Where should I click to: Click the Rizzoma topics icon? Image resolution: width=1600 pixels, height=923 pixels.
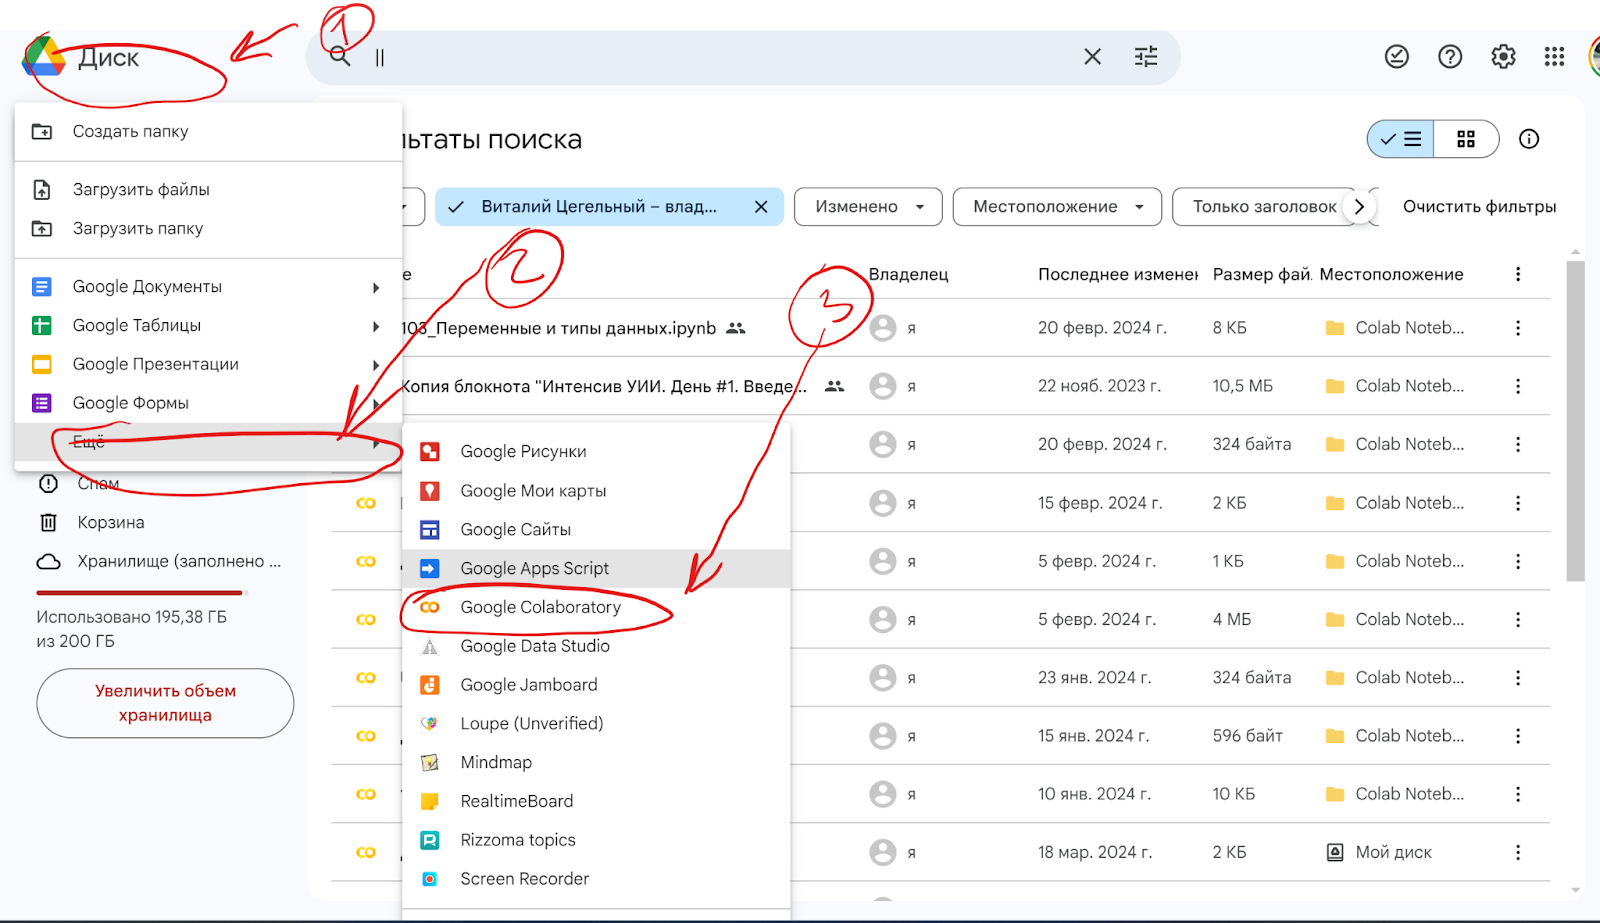pyautogui.click(x=430, y=840)
